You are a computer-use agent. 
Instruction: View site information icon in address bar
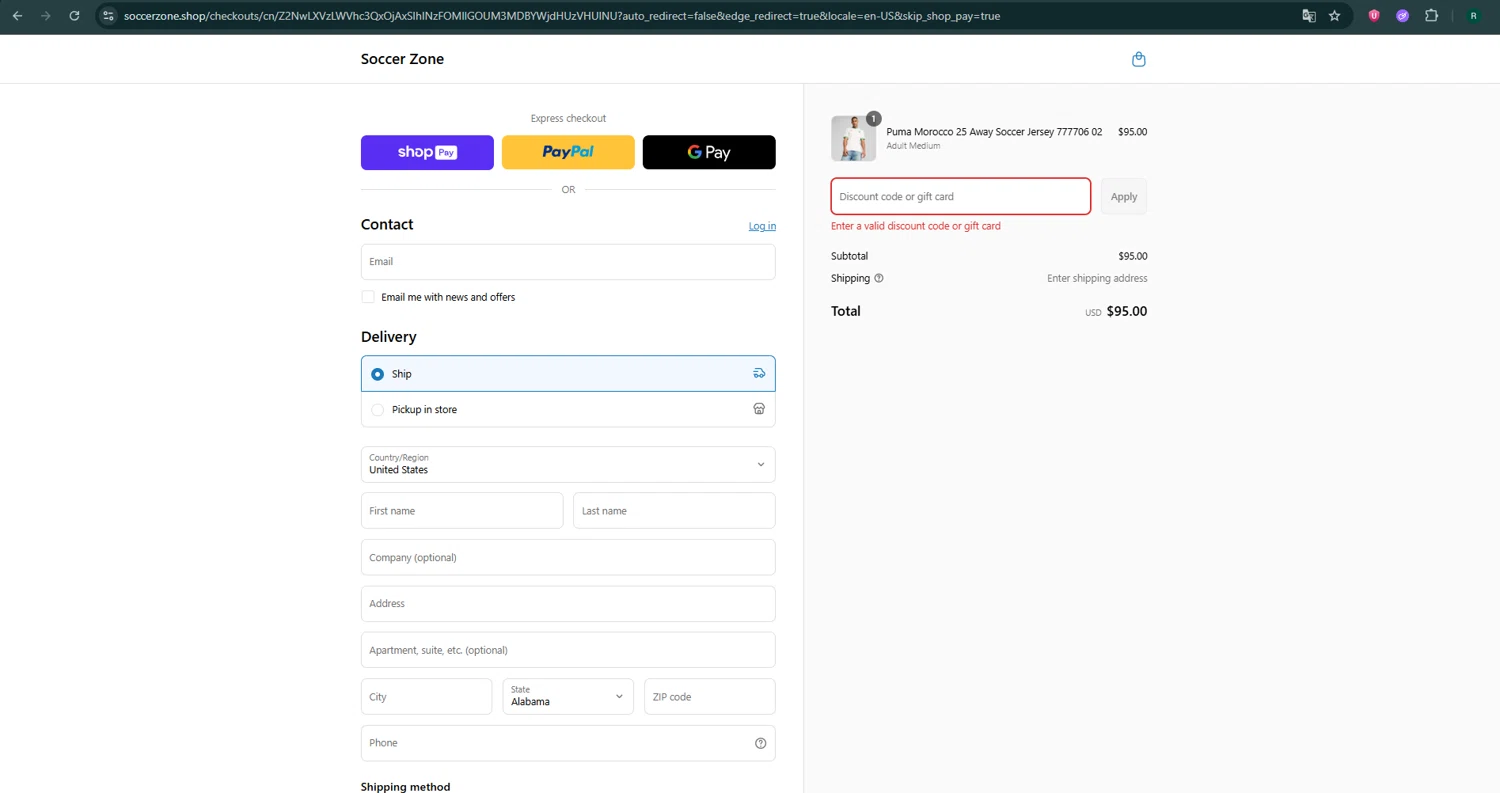tap(109, 16)
